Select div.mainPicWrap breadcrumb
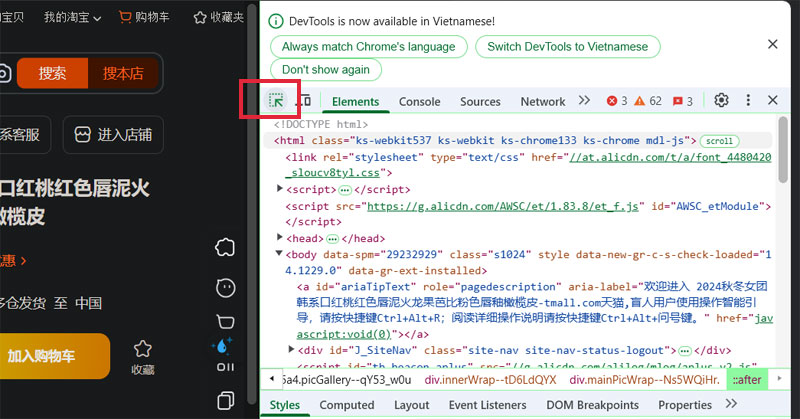 pos(644,380)
